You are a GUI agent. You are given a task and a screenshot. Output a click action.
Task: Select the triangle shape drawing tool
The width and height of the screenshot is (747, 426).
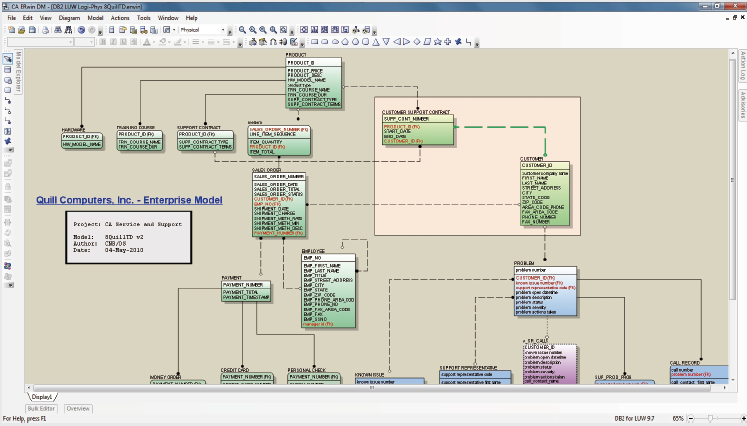tap(376, 42)
